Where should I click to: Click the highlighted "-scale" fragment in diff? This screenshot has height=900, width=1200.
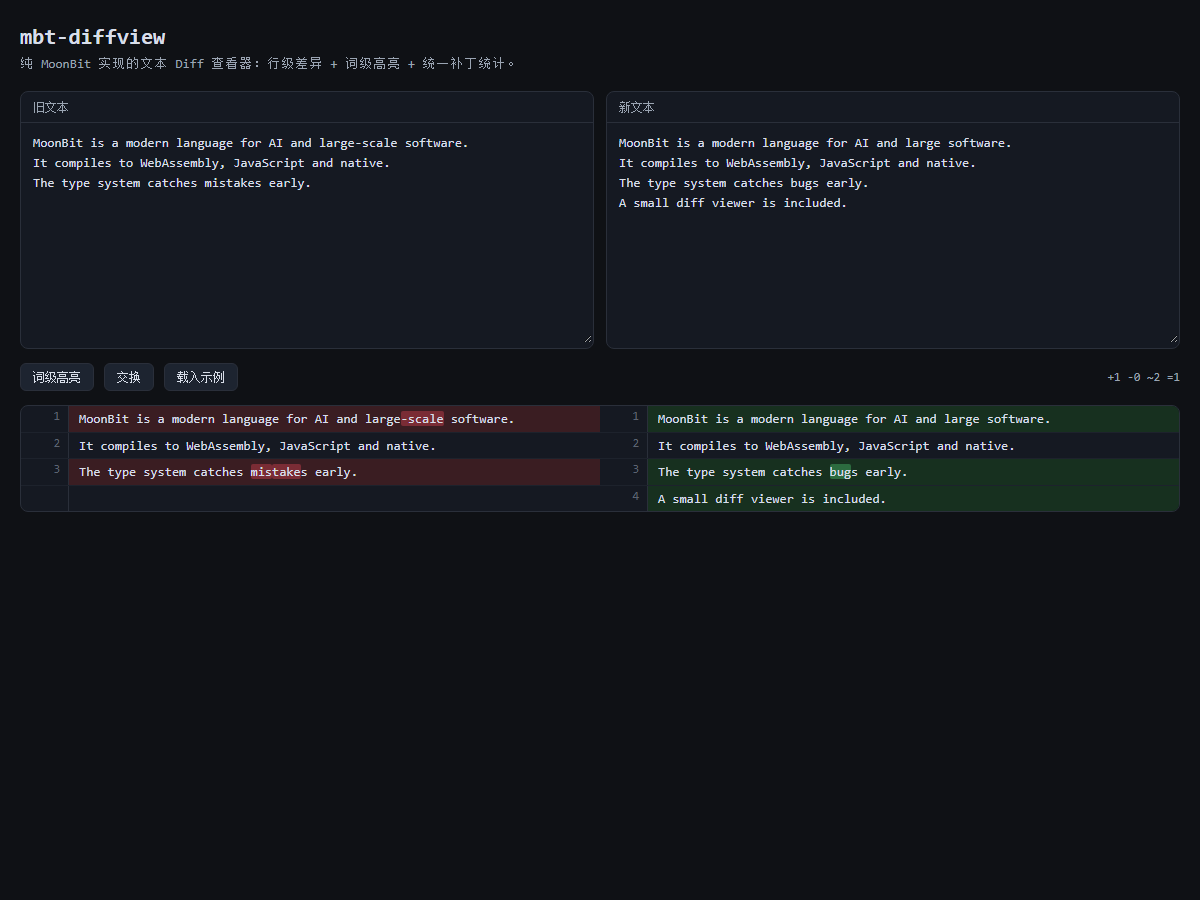(422, 419)
